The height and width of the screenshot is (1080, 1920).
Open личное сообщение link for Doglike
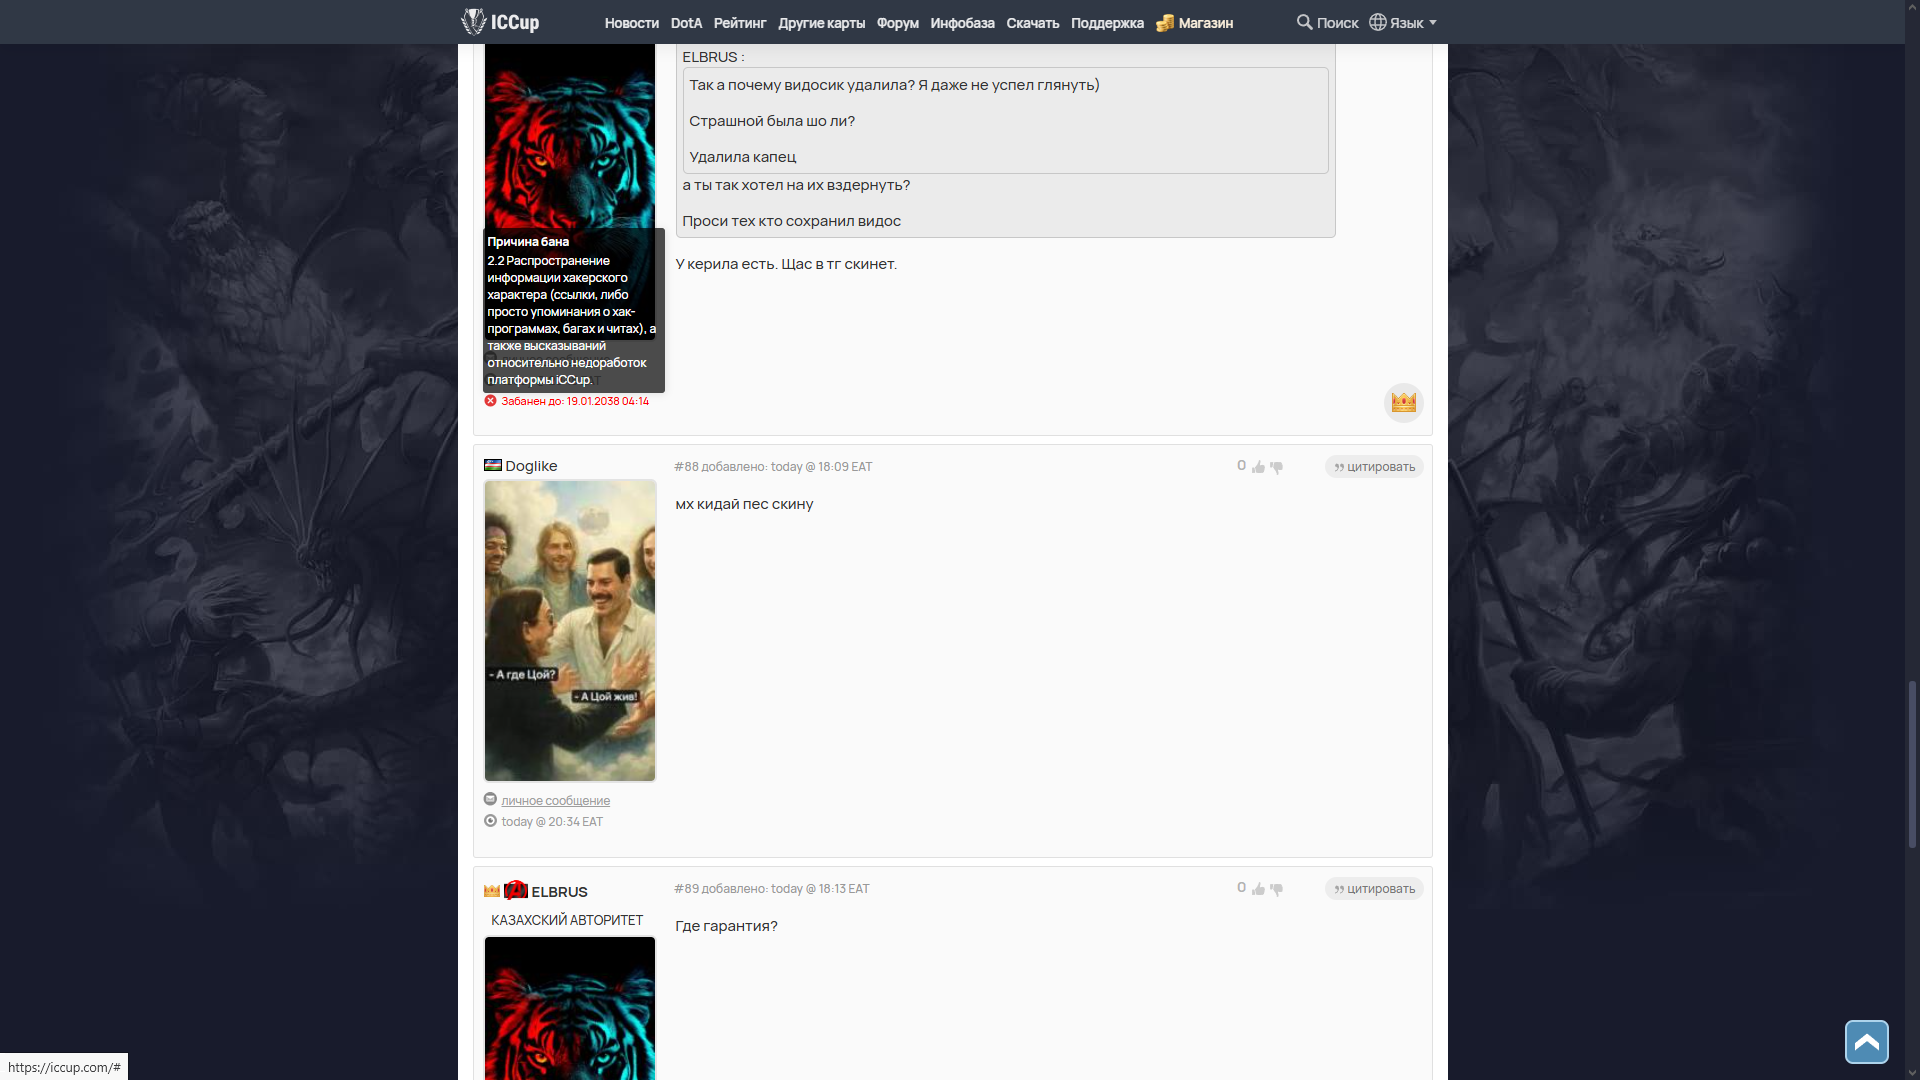point(555,801)
